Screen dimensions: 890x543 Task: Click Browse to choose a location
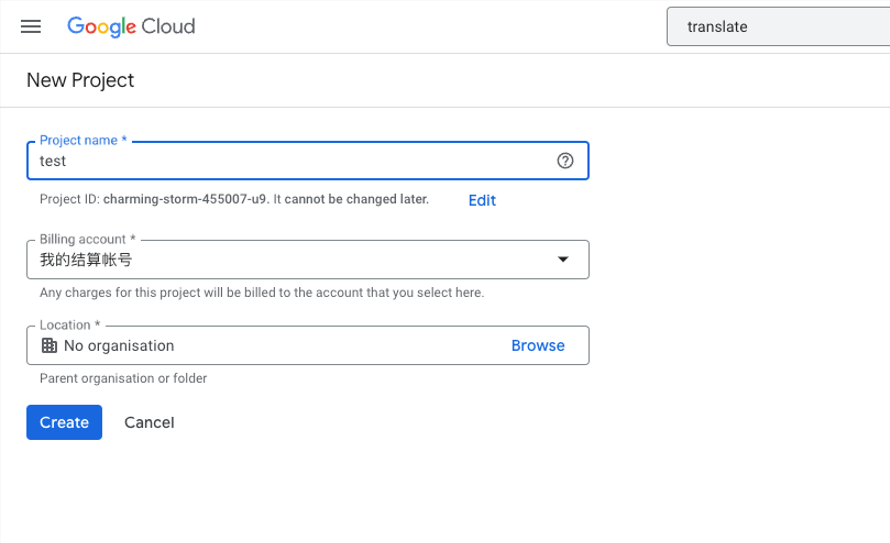538,346
